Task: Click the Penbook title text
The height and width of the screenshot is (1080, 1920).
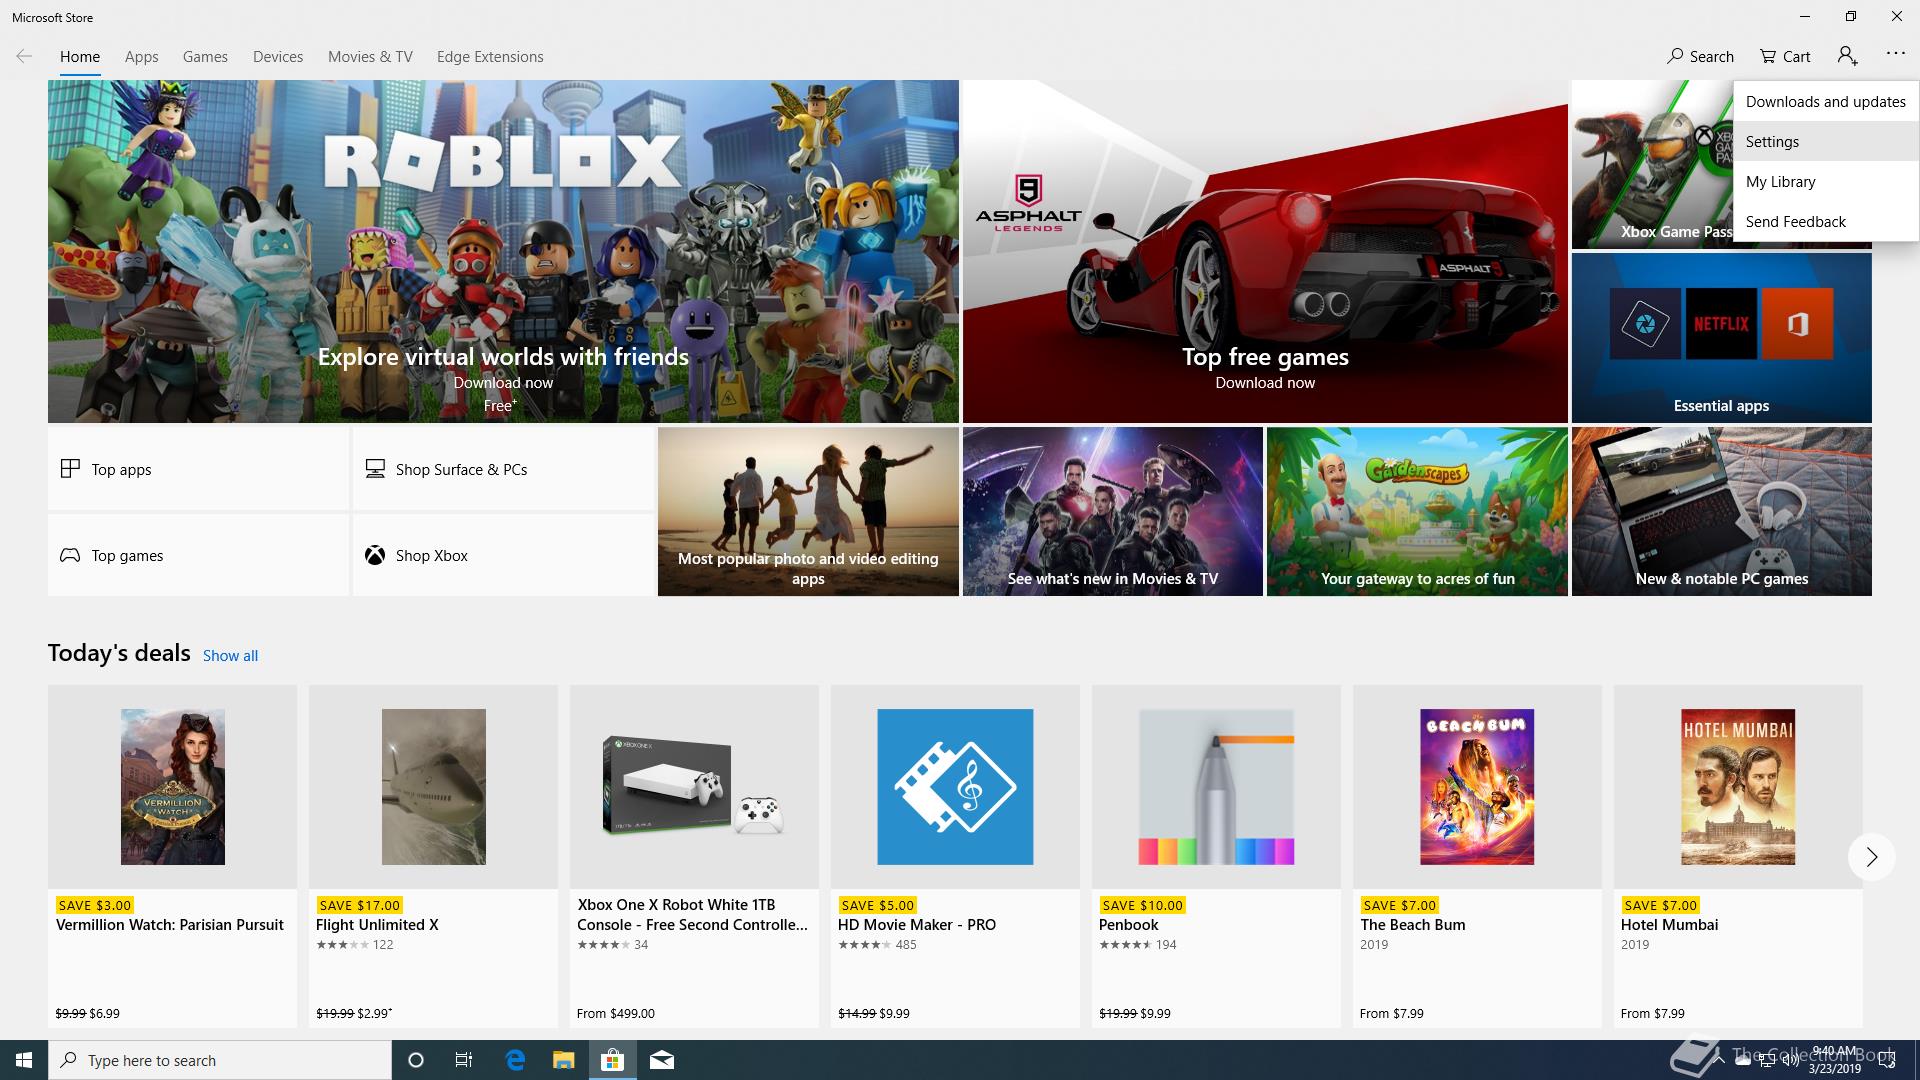Action: click(1128, 925)
